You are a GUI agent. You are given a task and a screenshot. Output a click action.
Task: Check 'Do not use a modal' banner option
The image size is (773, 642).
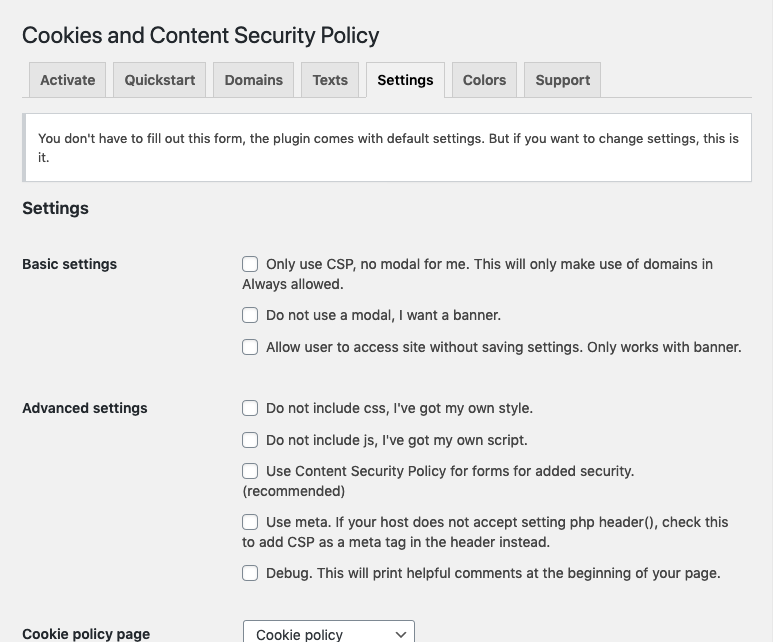250,315
